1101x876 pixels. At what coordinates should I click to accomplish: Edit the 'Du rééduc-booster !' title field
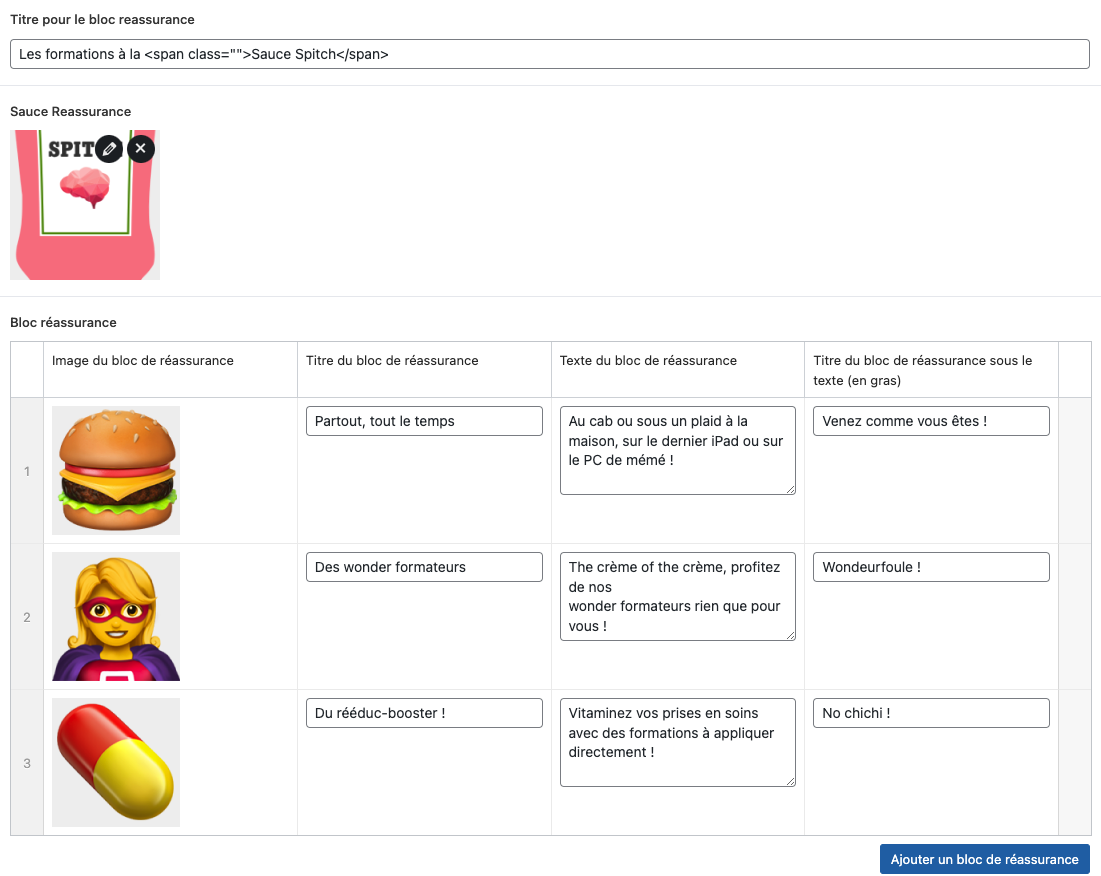[424, 713]
